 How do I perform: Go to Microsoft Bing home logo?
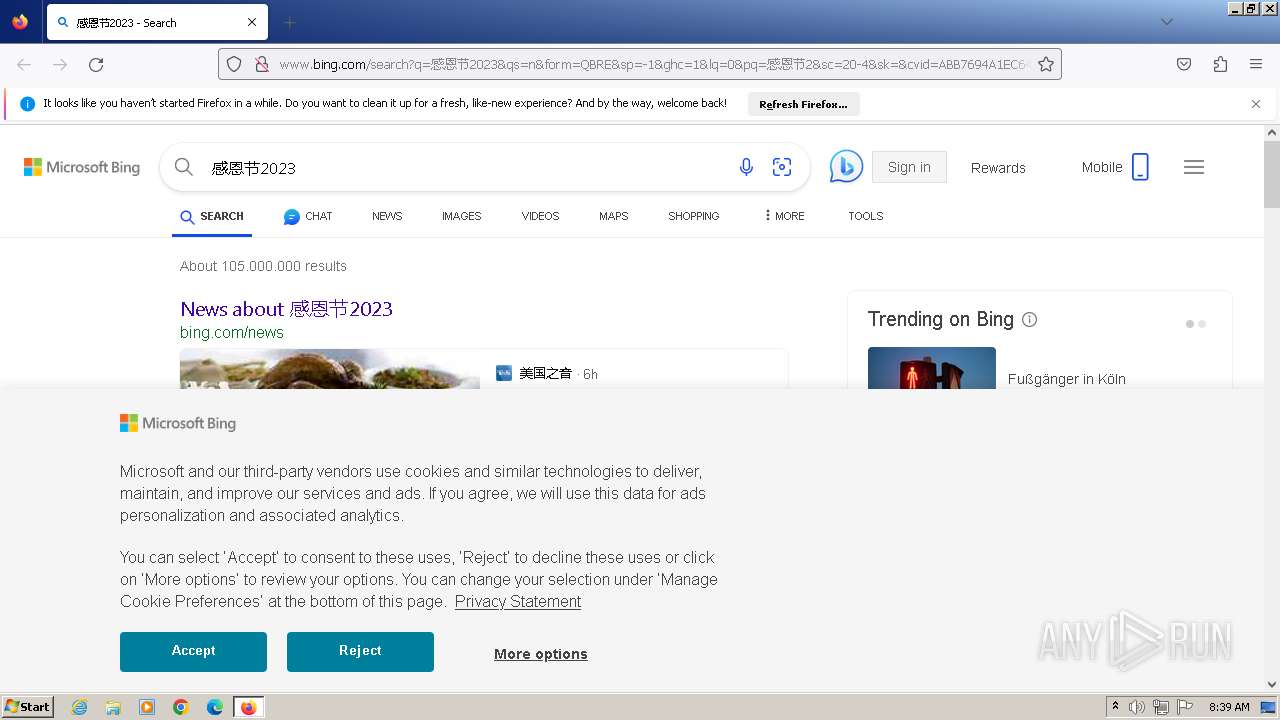pos(82,167)
